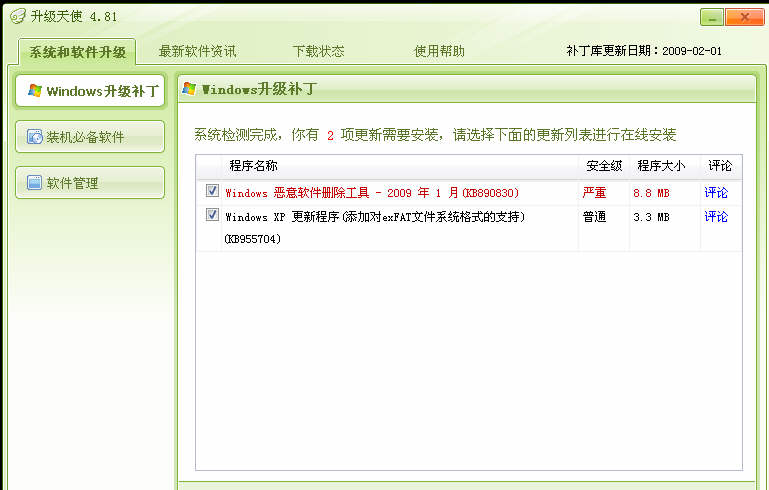Click the 补丁库更新日期 2009-02-01 label
Viewport: 769px width, 490px height.
tap(644, 51)
